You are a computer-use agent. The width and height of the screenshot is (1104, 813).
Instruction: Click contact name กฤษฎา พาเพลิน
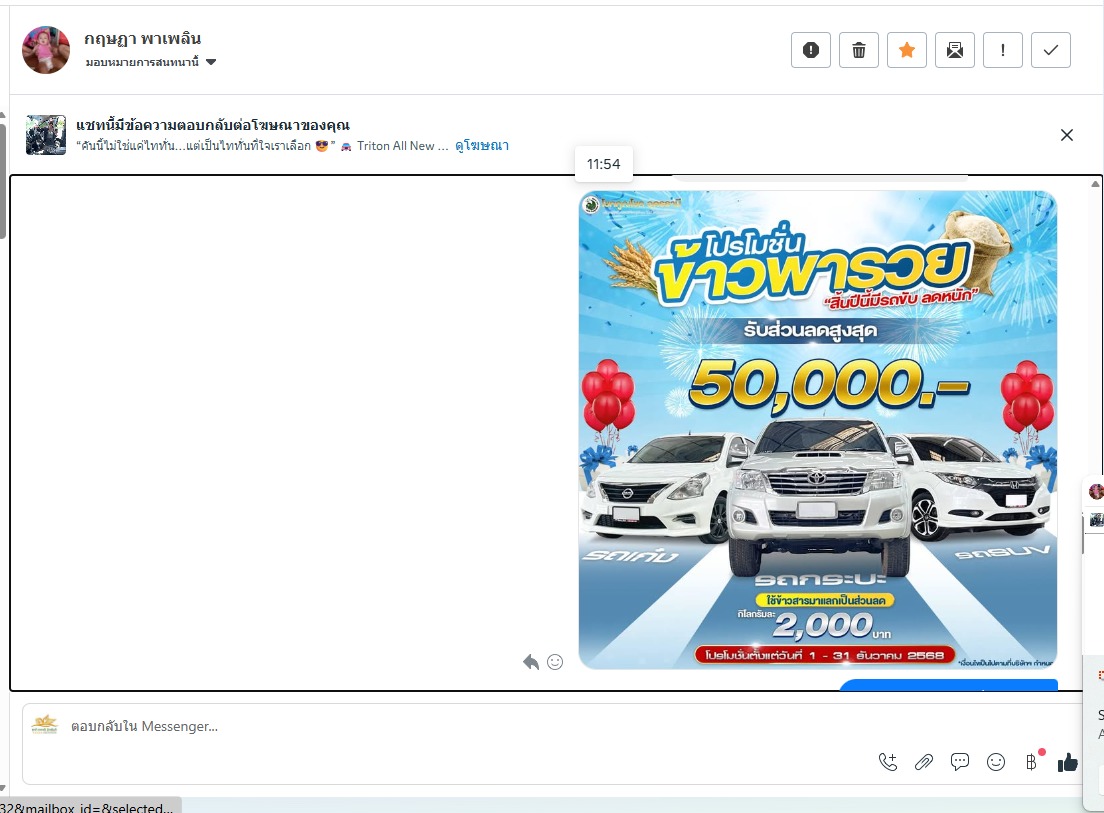(142, 39)
